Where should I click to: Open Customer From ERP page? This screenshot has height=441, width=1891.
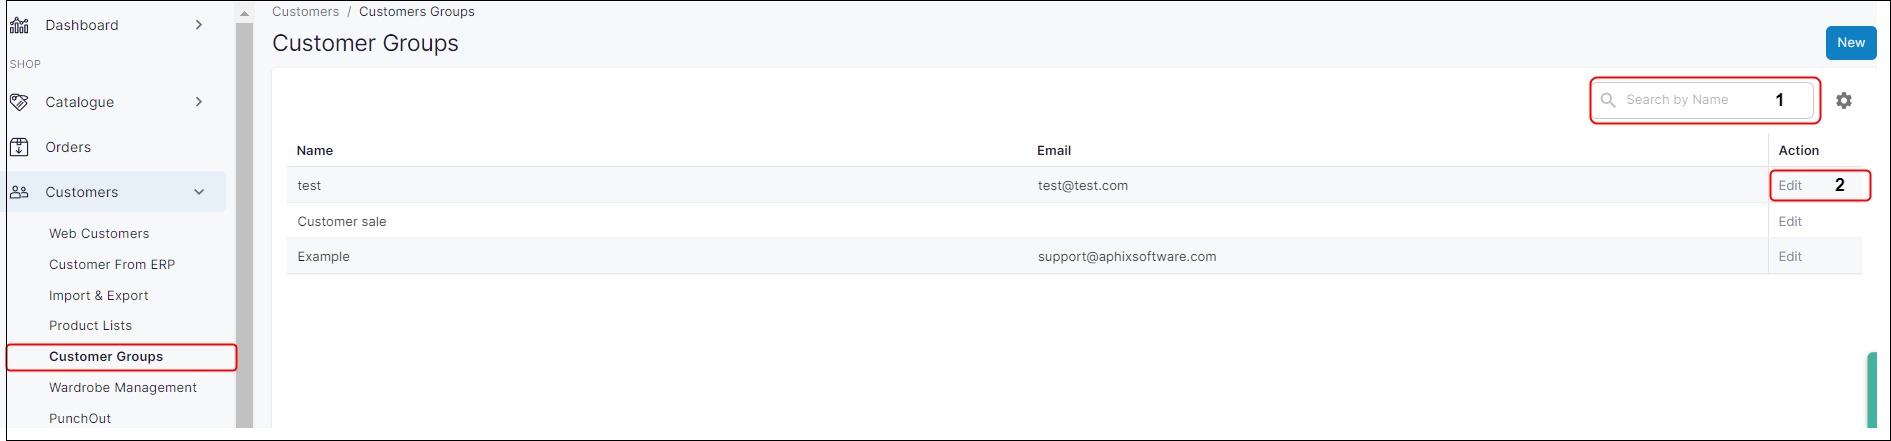112,264
